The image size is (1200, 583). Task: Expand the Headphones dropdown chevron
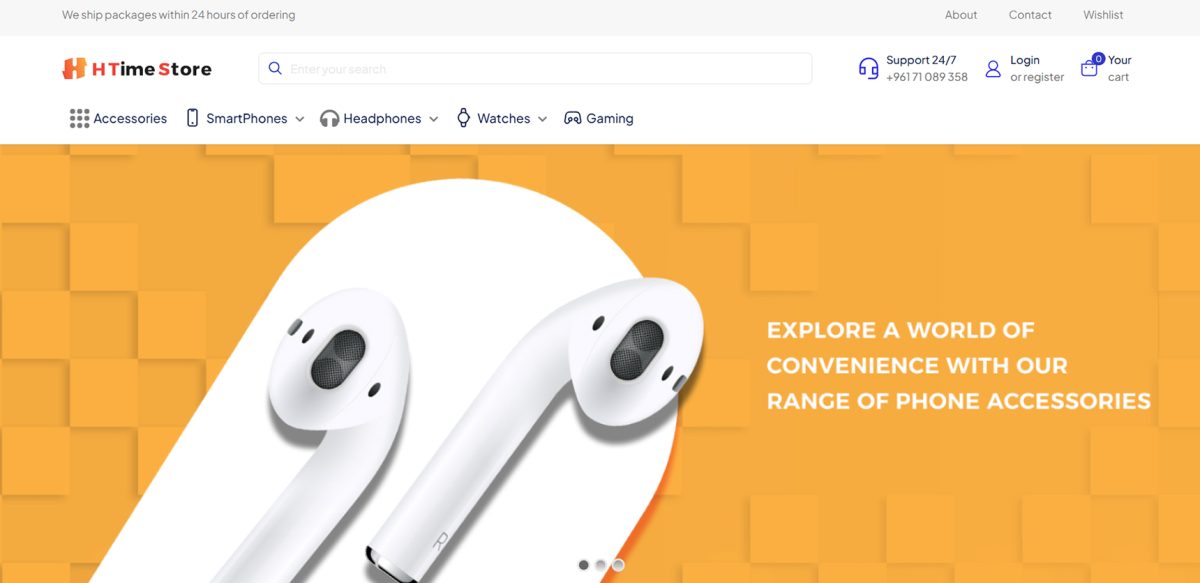[433, 119]
